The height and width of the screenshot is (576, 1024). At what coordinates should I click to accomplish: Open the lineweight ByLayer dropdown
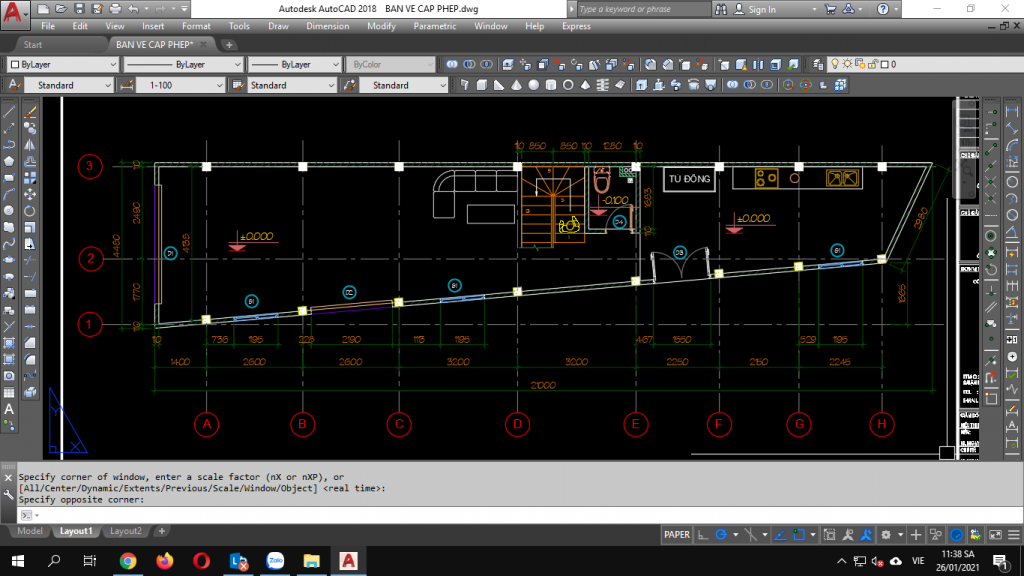click(295, 64)
